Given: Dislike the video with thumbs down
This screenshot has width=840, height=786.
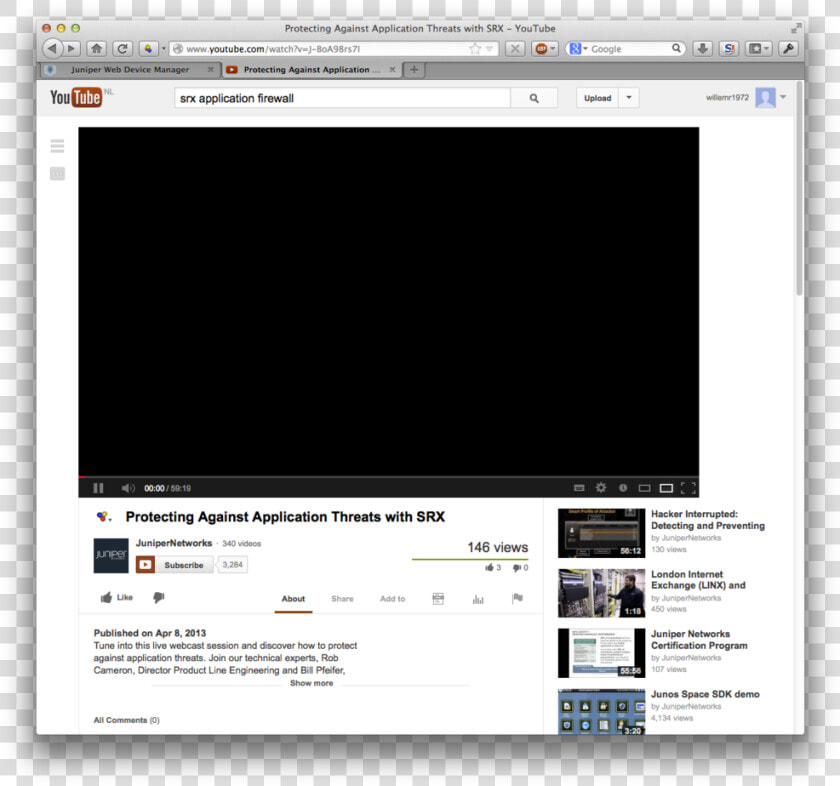Looking at the screenshot, I should [x=159, y=597].
